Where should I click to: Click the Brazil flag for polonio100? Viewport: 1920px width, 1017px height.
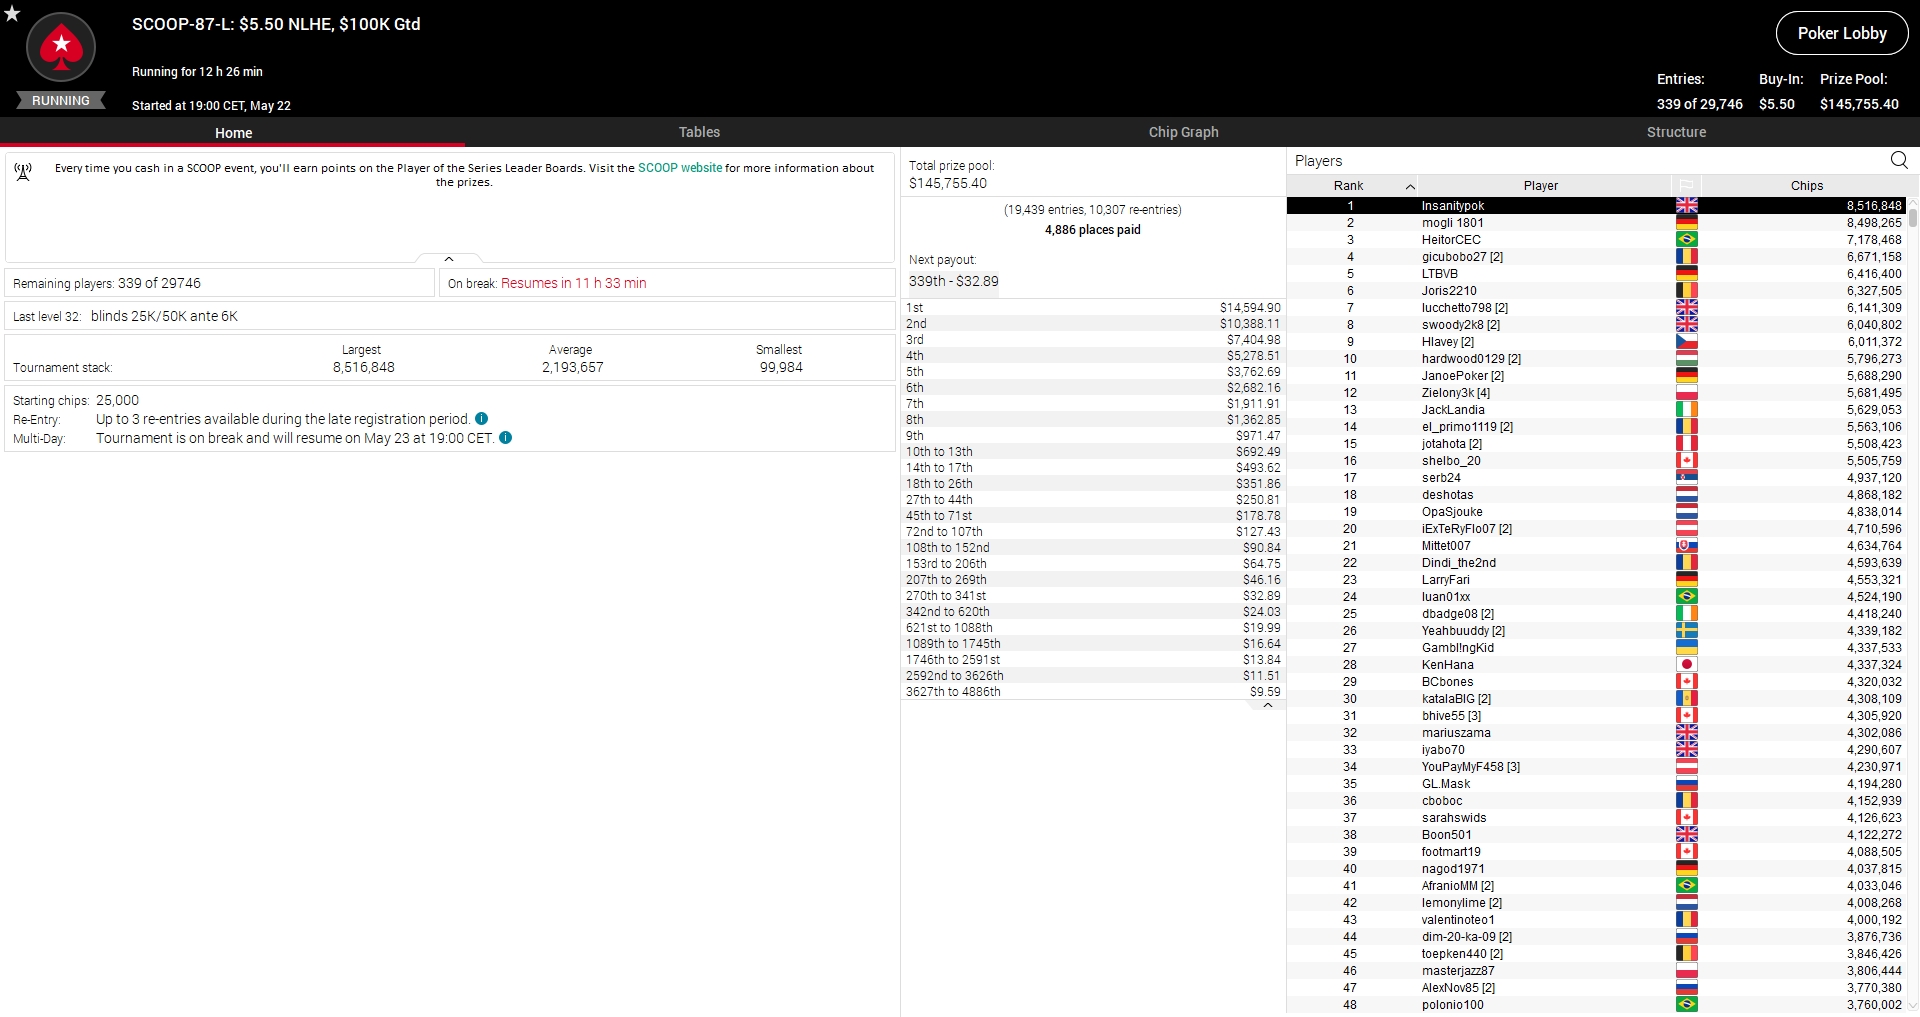1686,1005
